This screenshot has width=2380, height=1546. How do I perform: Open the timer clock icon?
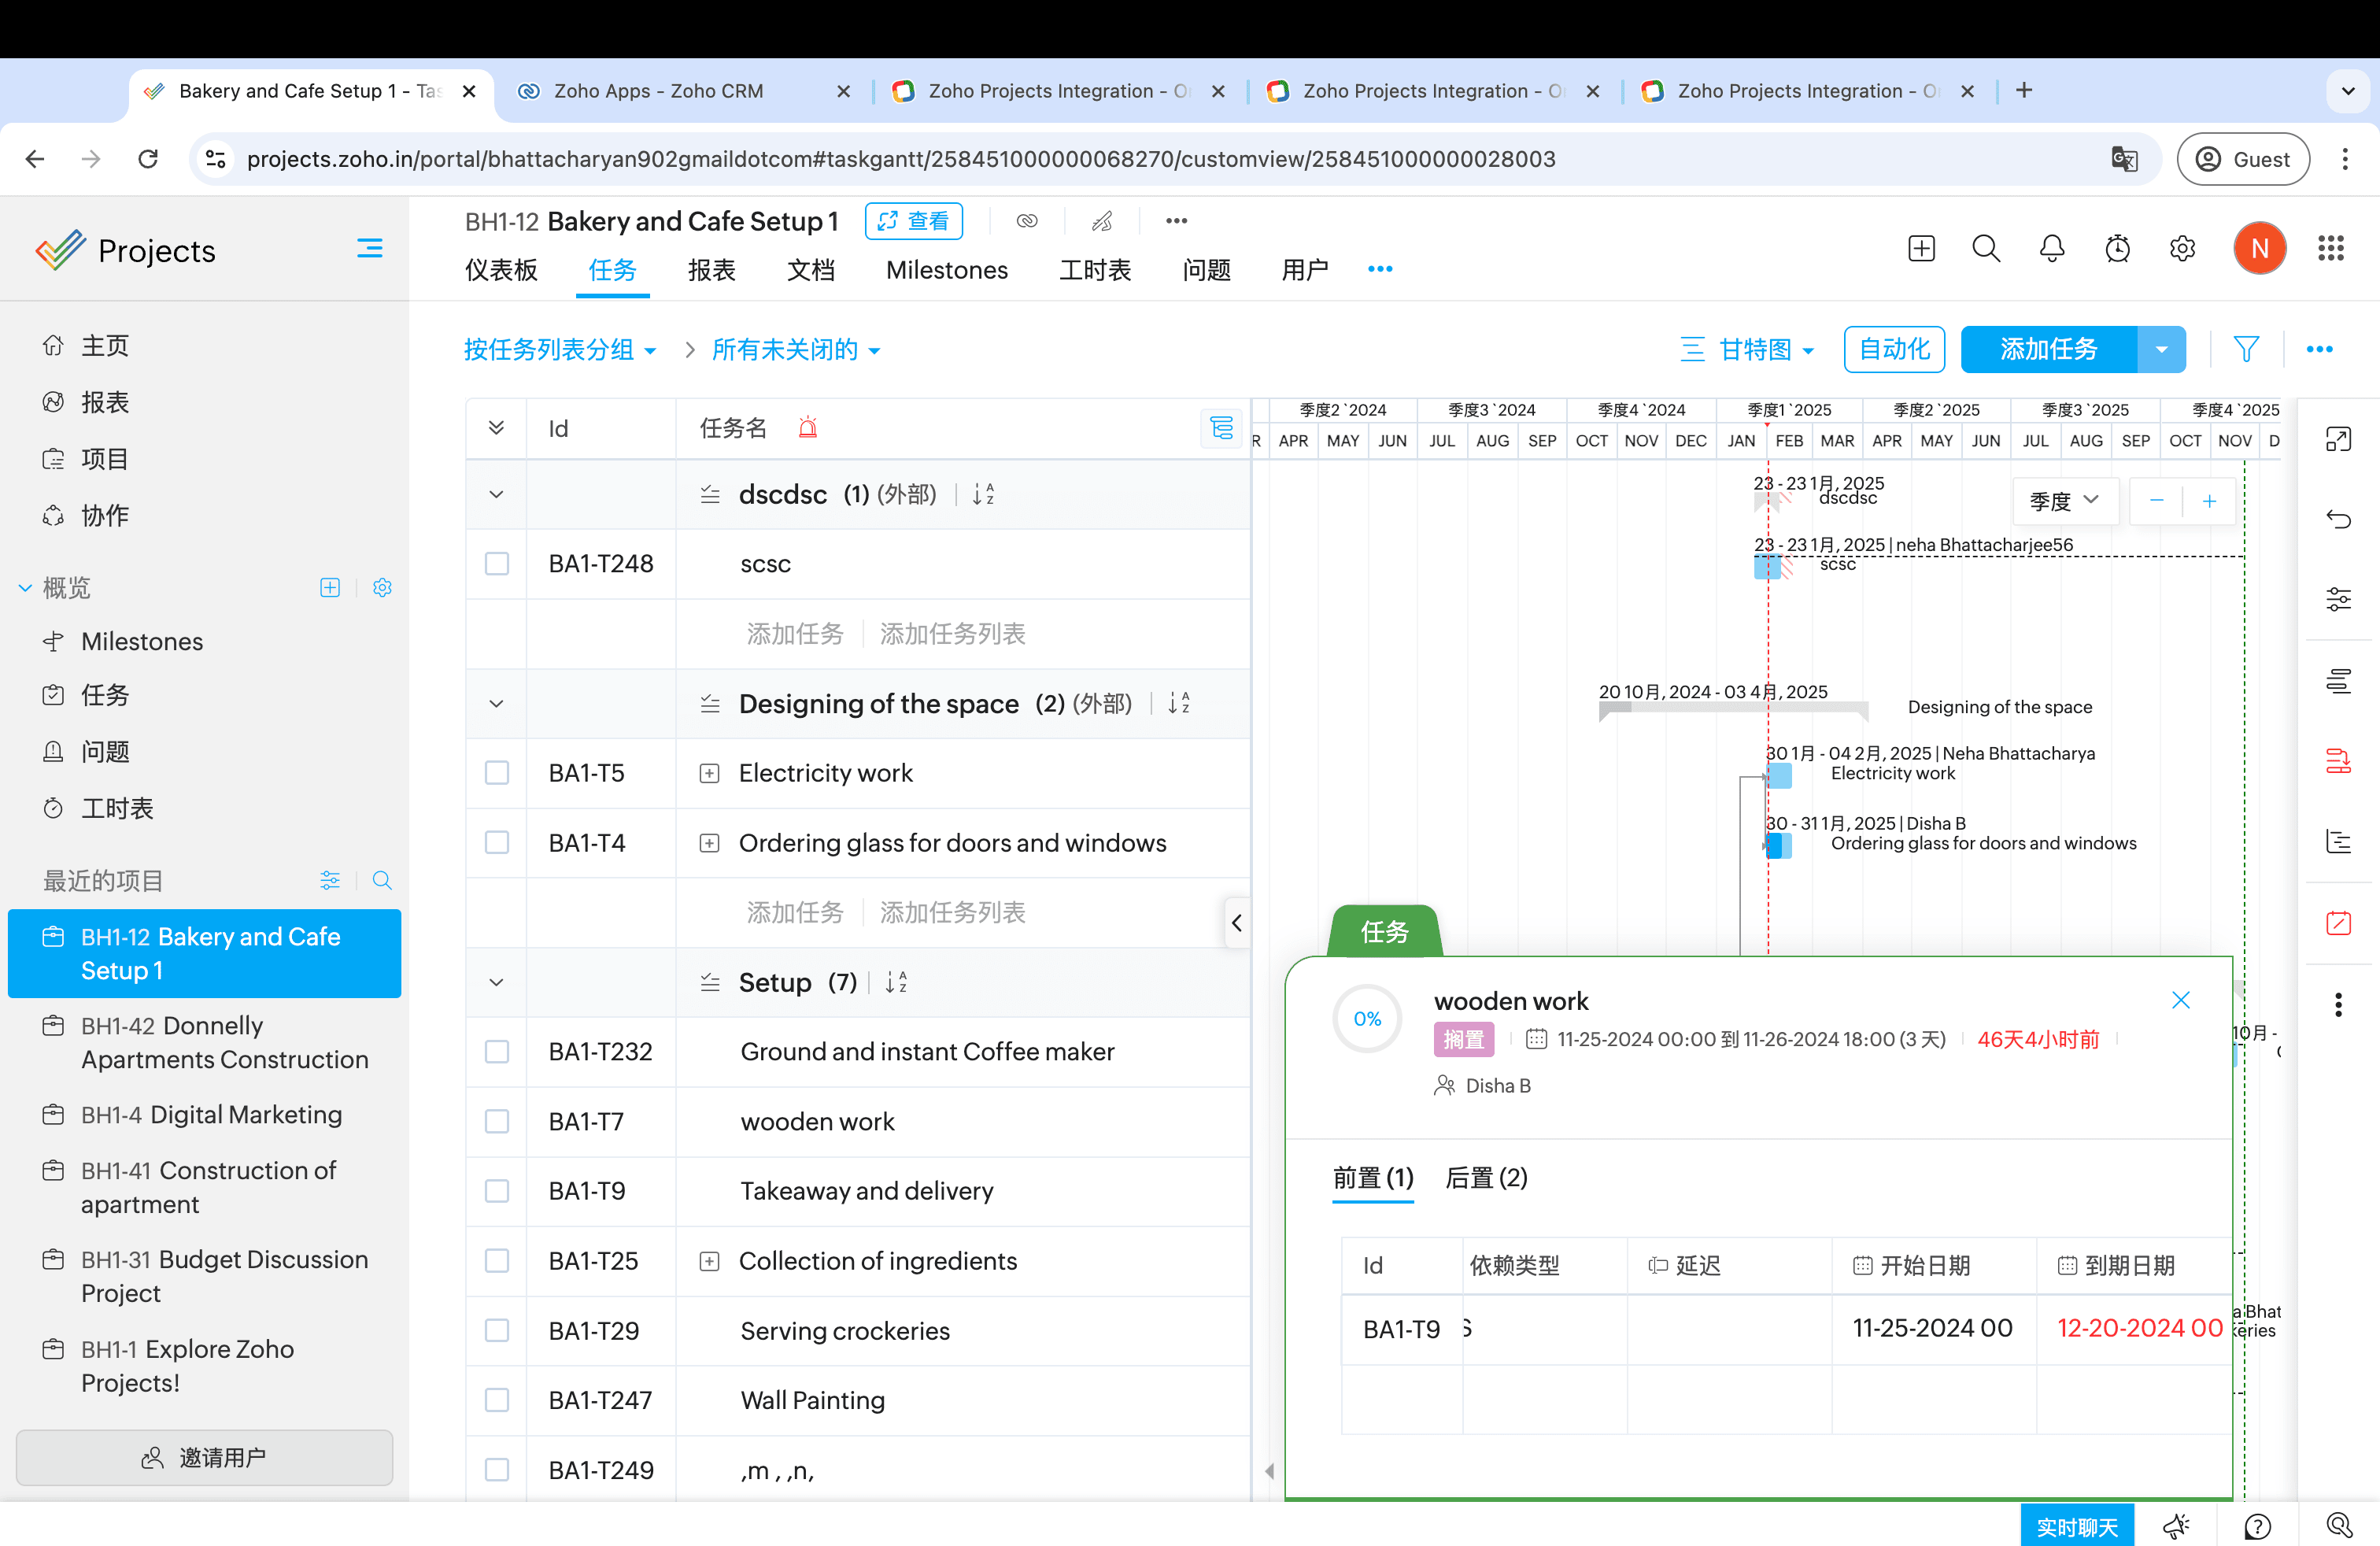point(2117,248)
